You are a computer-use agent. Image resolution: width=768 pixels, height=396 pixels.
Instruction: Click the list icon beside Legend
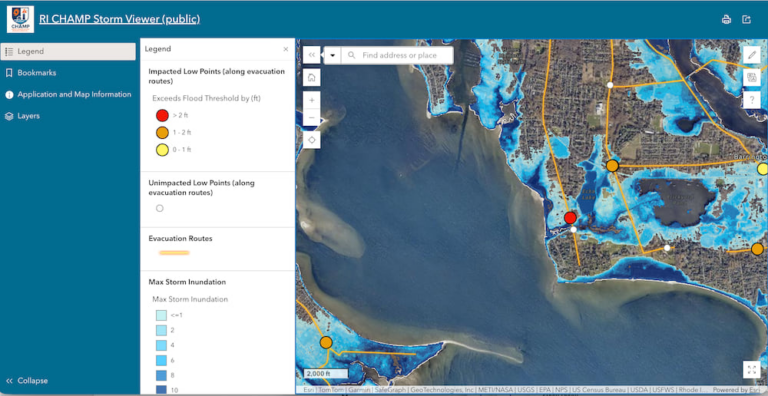tap(9, 51)
